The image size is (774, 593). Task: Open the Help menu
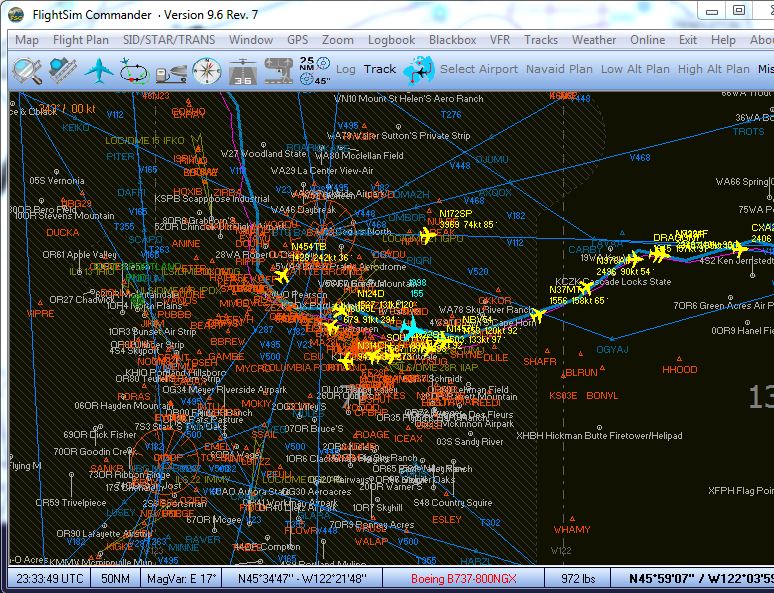(x=723, y=40)
